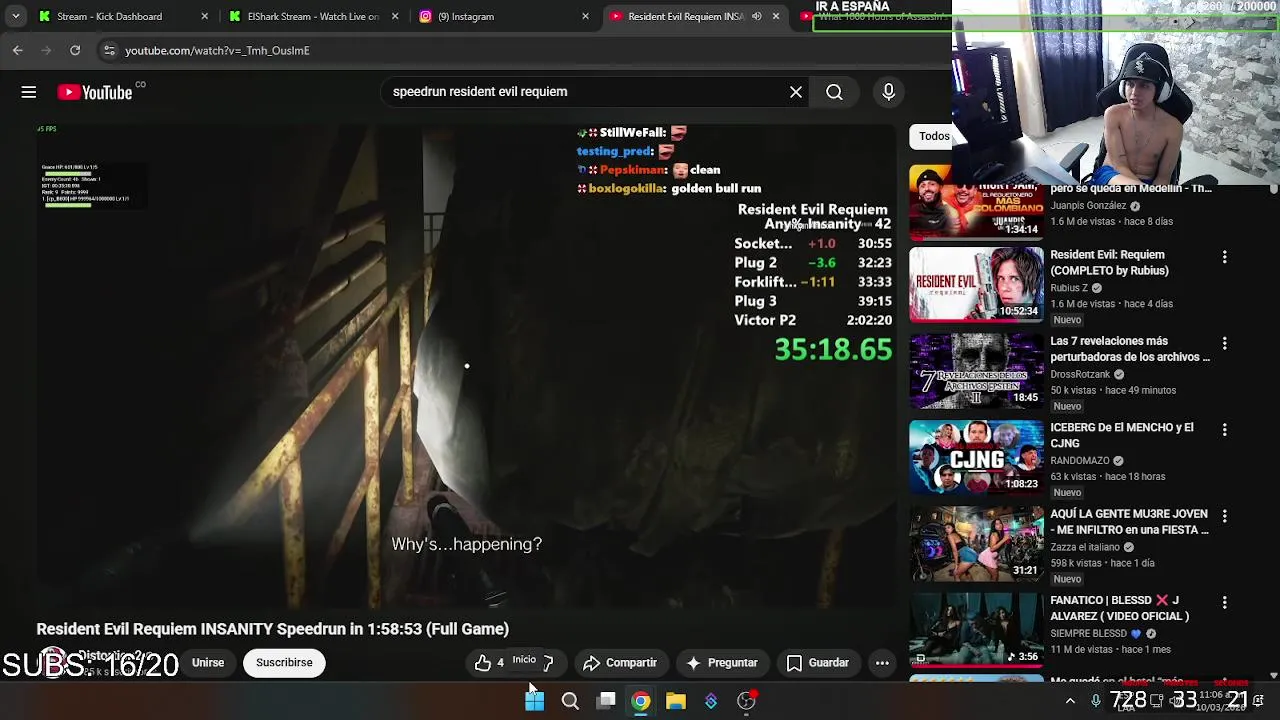
Task: Open the 7 Revelaciones thumbnail
Action: pos(976,371)
